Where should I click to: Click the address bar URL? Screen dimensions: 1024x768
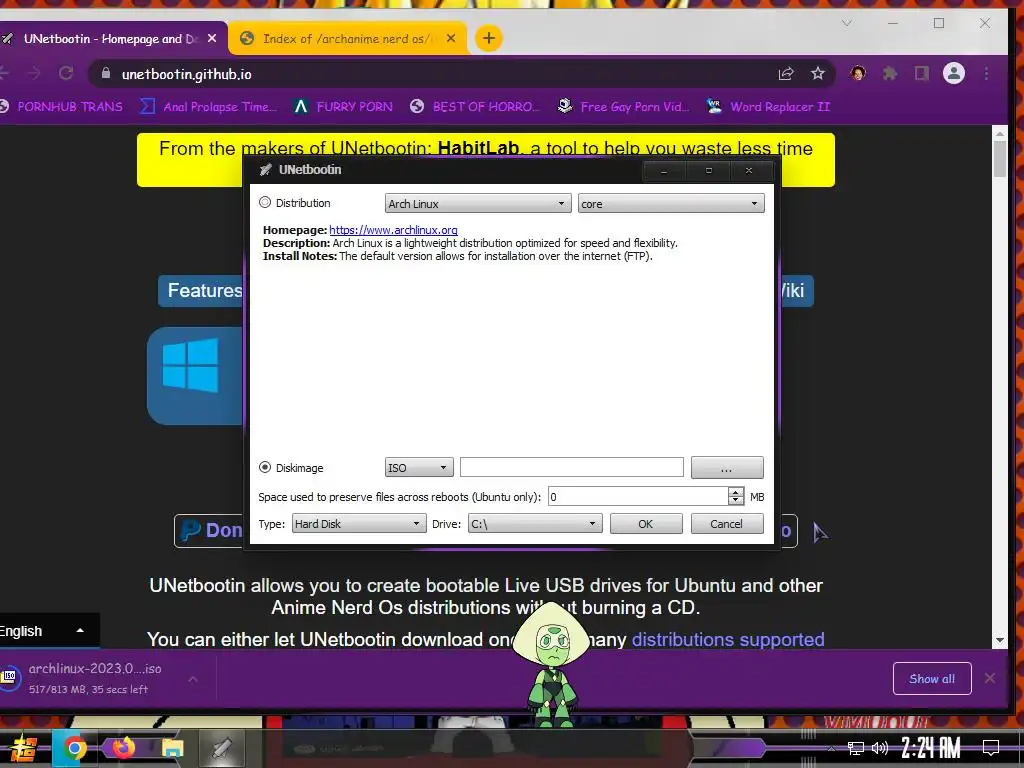[186, 74]
